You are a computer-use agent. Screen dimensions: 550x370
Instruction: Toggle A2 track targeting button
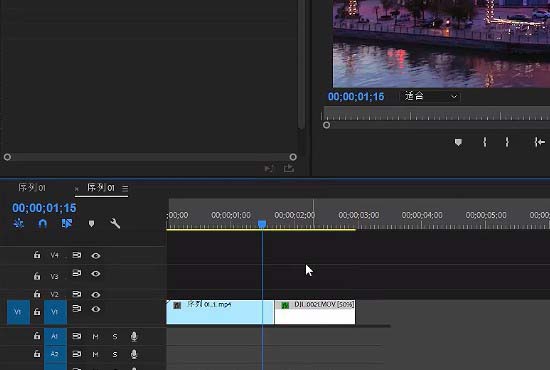tap(55, 354)
